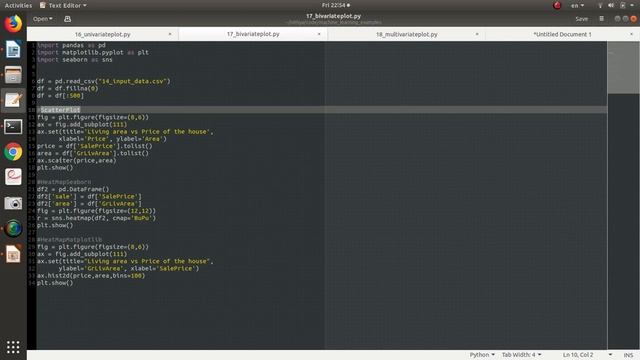The height and width of the screenshot is (360, 640).
Task: Toggle the INS insert mode indicator
Action: [x=628, y=355]
